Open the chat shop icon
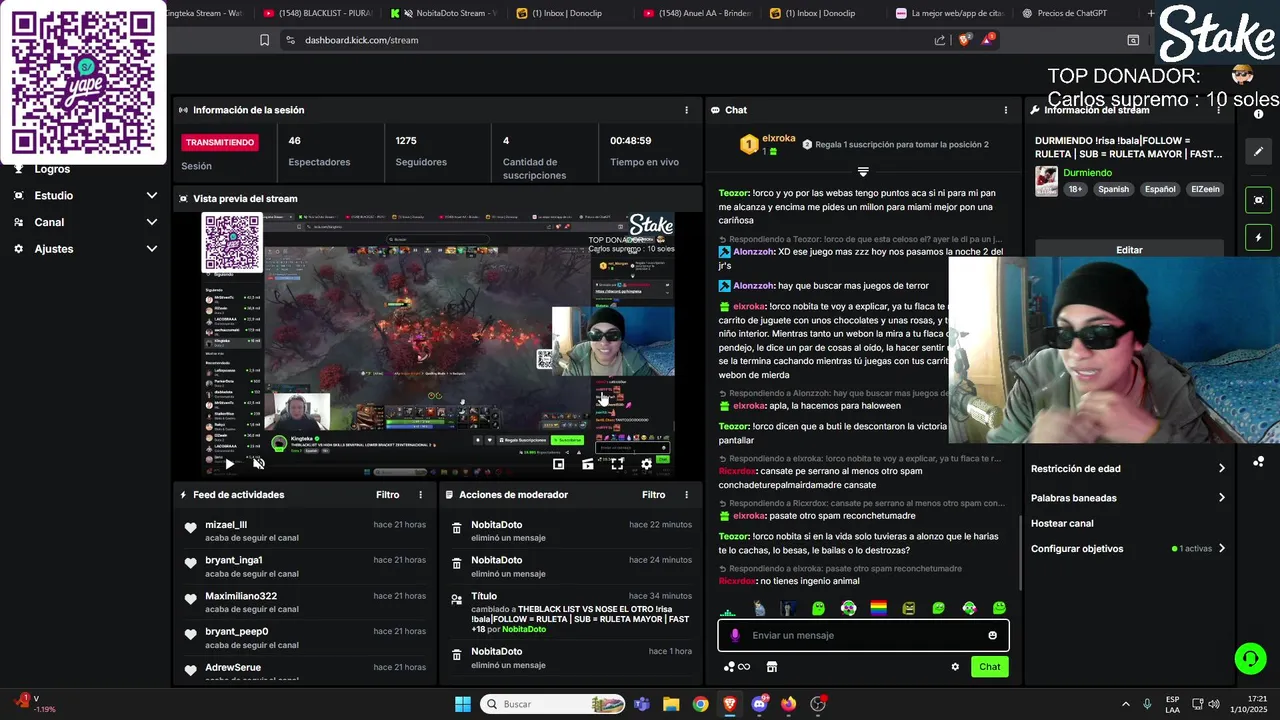 click(x=771, y=667)
